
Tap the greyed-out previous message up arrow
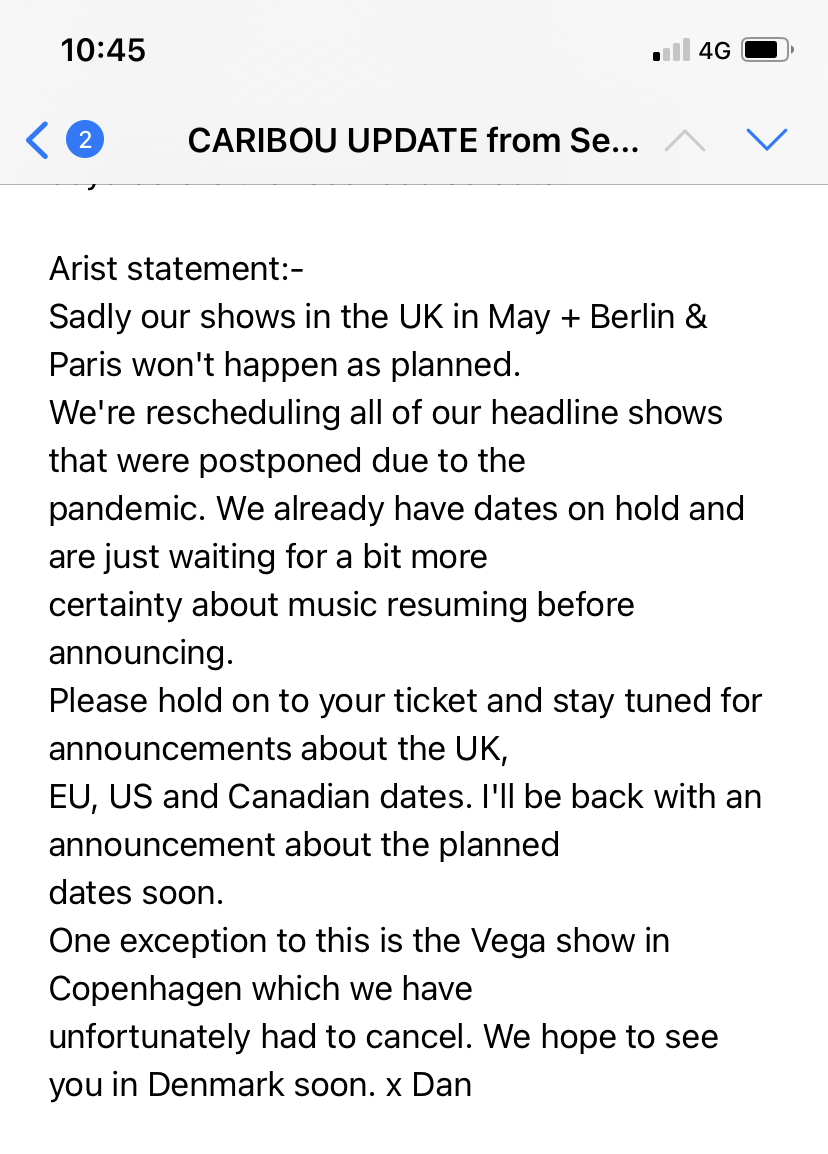pyautogui.click(x=684, y=140)
